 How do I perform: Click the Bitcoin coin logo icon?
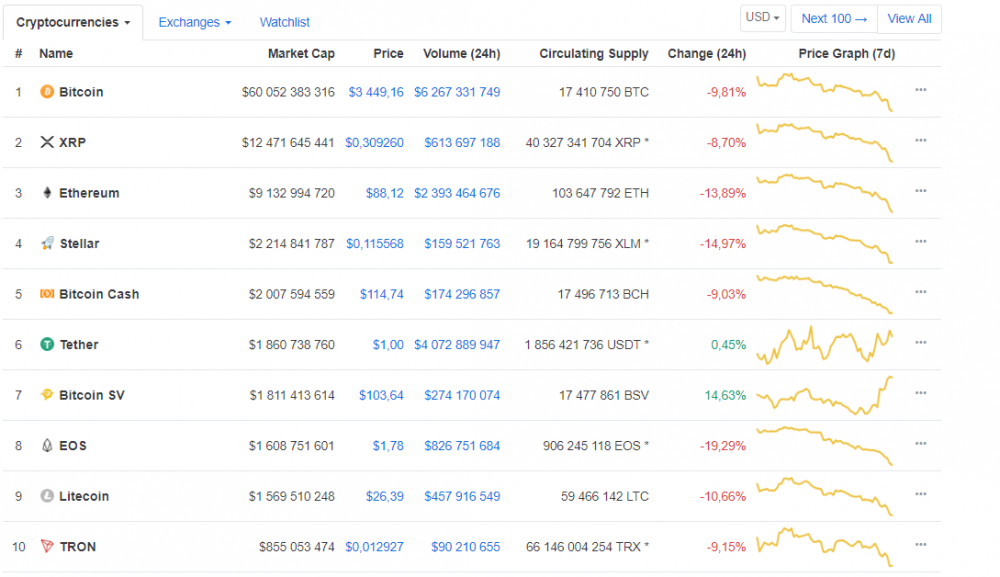tap(47, 92)
